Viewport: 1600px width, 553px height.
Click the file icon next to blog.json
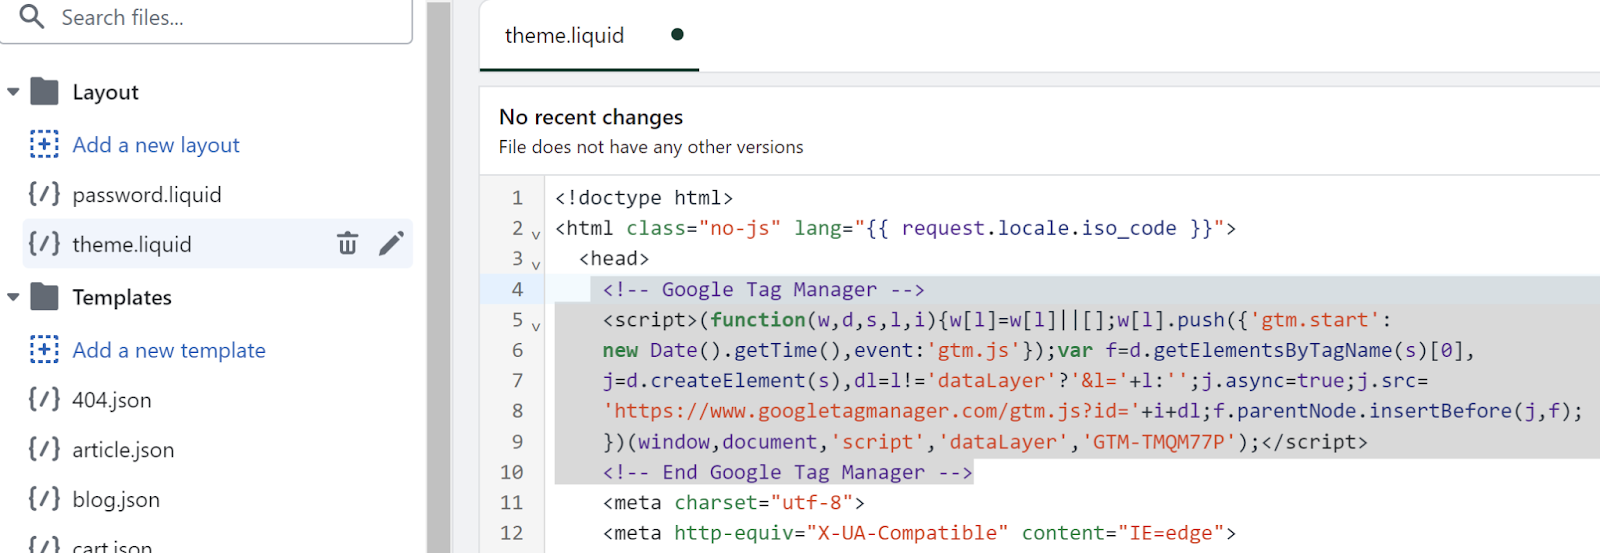(44, 498)
